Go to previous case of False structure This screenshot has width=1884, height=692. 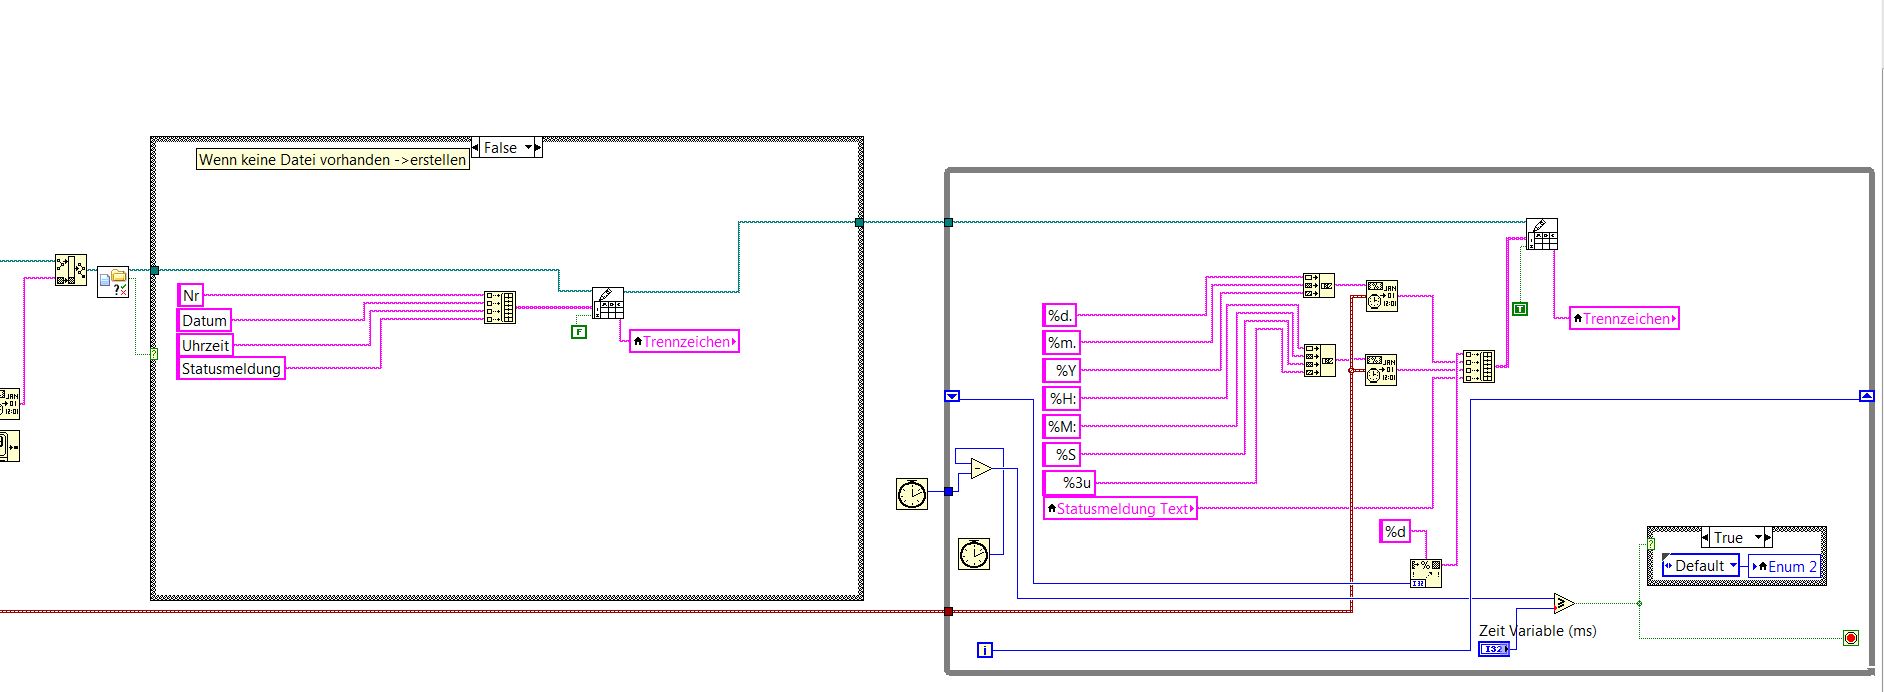(x=475, y=148)
